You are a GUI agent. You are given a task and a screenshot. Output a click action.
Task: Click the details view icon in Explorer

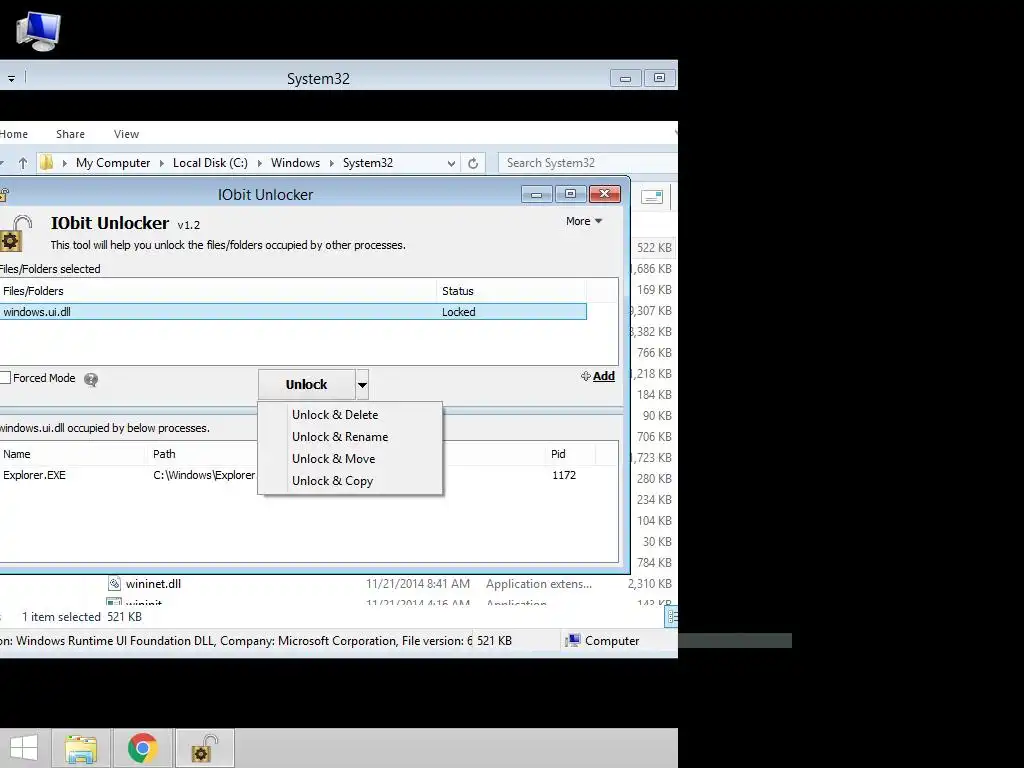[671, 616]
